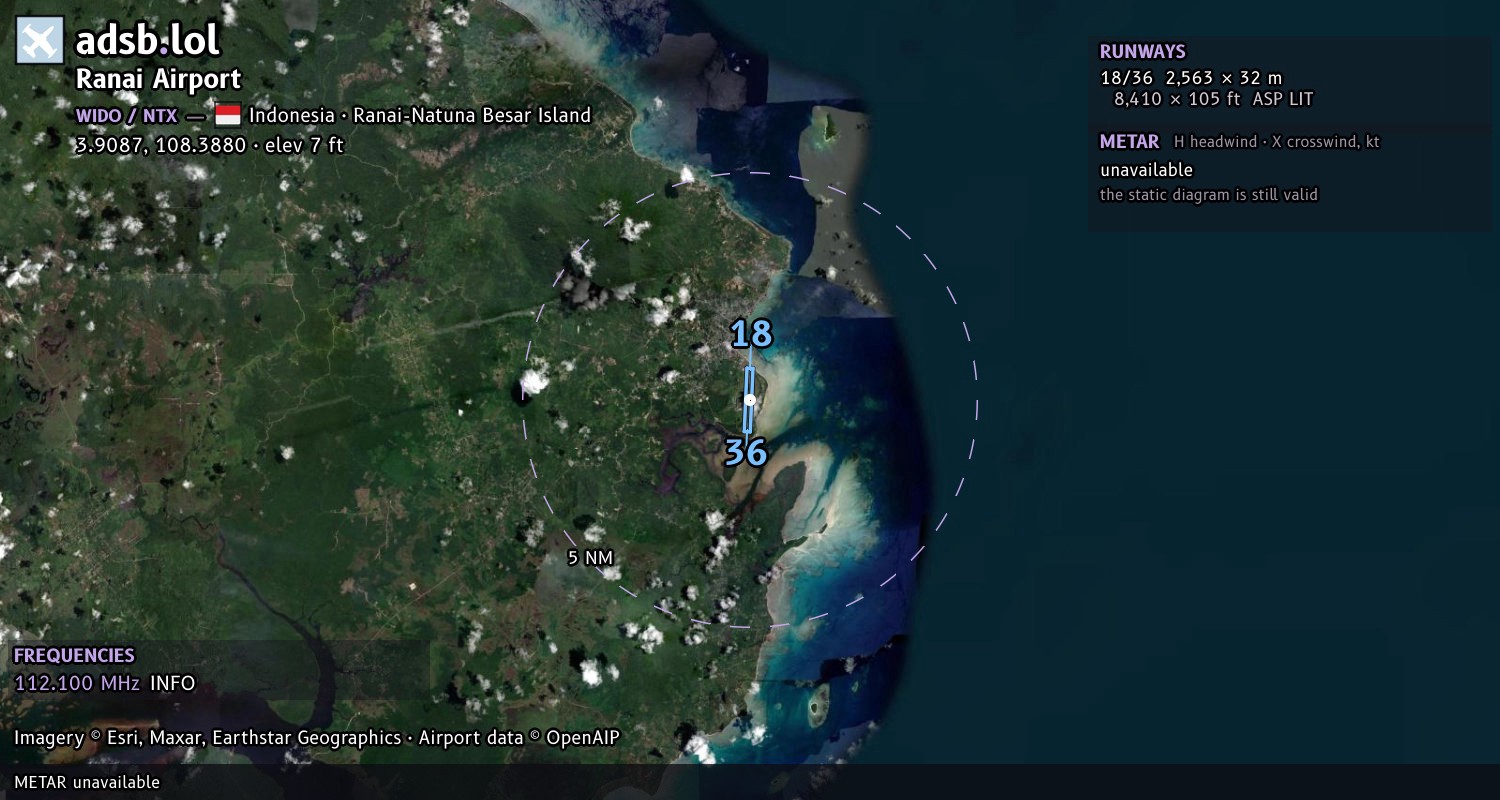Image resolution: width=1500 pixels, height=800 pixels.
Task: Click the 'adsb.lol' title text
Action: click(148, 41)
